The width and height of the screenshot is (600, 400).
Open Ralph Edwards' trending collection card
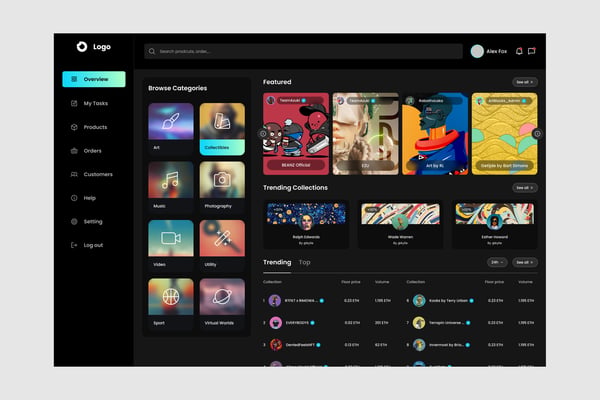[306, 224]
